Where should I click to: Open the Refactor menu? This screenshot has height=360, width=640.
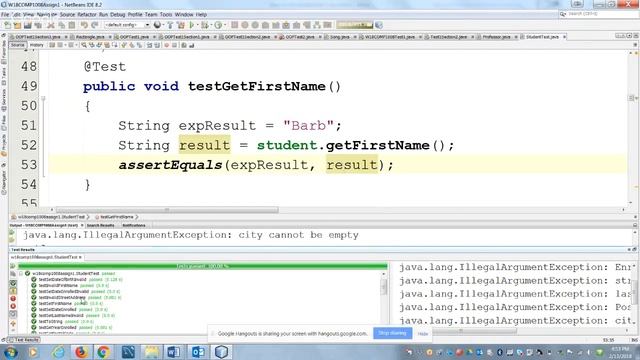pos(87,14)
